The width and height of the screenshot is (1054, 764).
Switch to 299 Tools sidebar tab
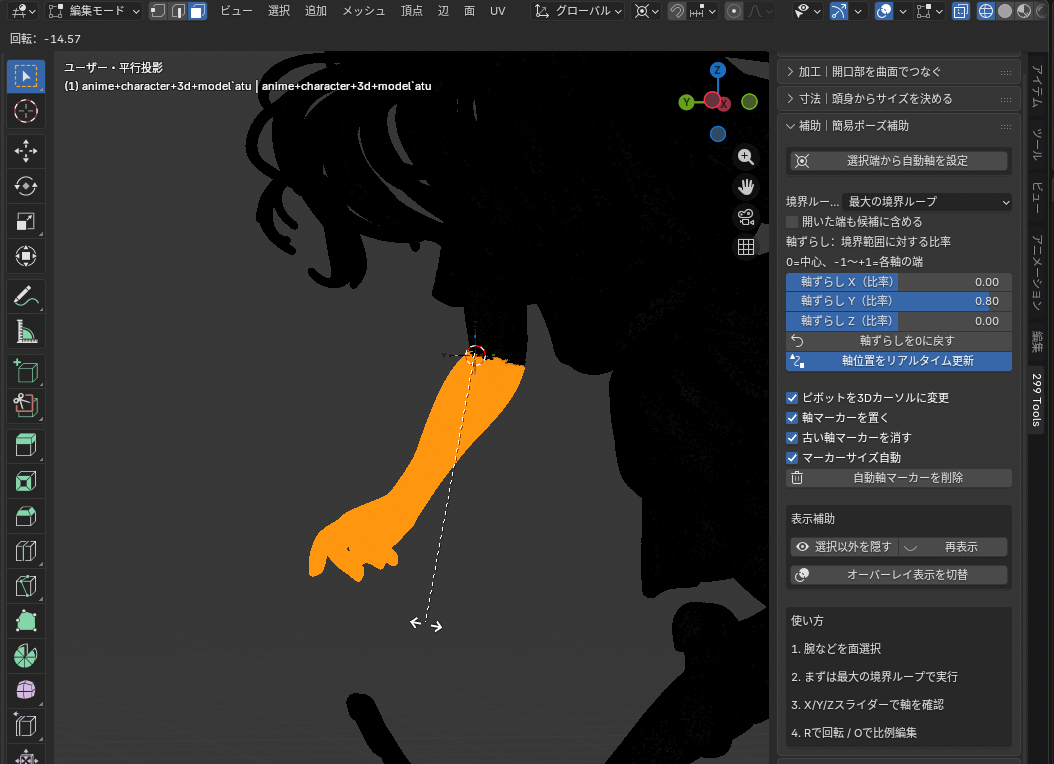tap(1037, 400)
